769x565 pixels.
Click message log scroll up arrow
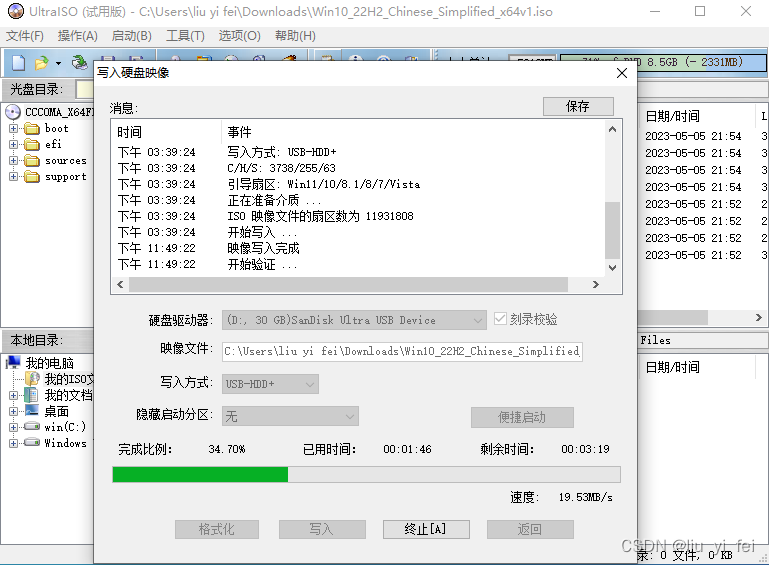pos(612,129)
